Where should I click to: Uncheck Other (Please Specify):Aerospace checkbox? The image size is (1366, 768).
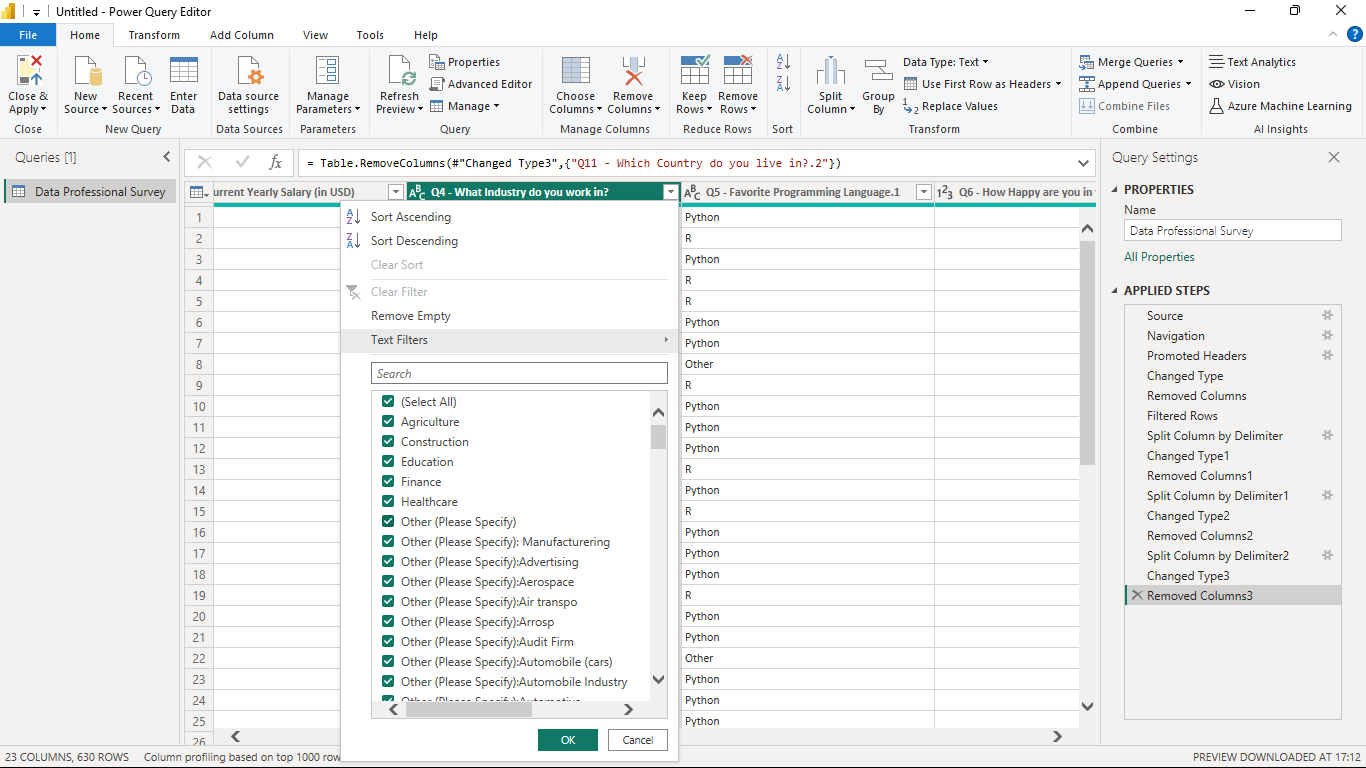pyautogui.click(x=388, y=582)
